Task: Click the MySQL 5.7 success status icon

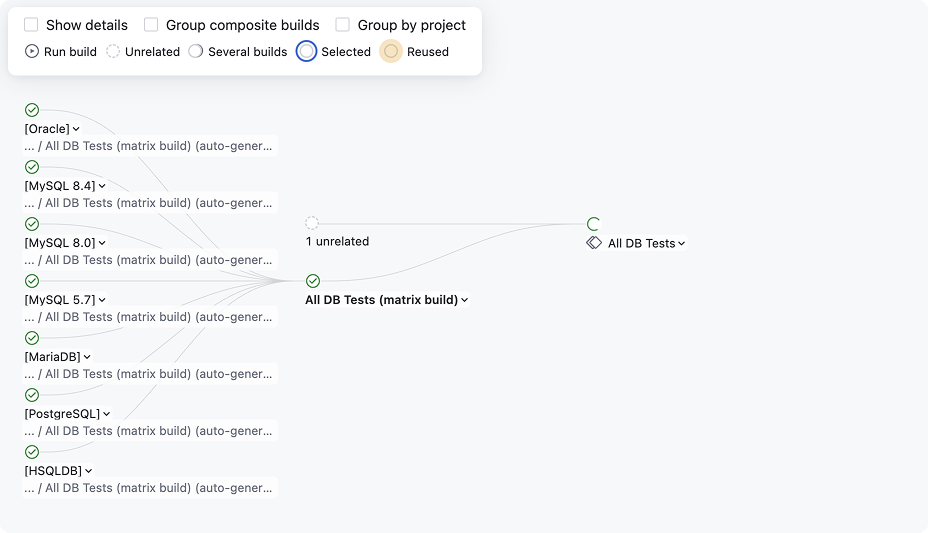Action: 32,281
